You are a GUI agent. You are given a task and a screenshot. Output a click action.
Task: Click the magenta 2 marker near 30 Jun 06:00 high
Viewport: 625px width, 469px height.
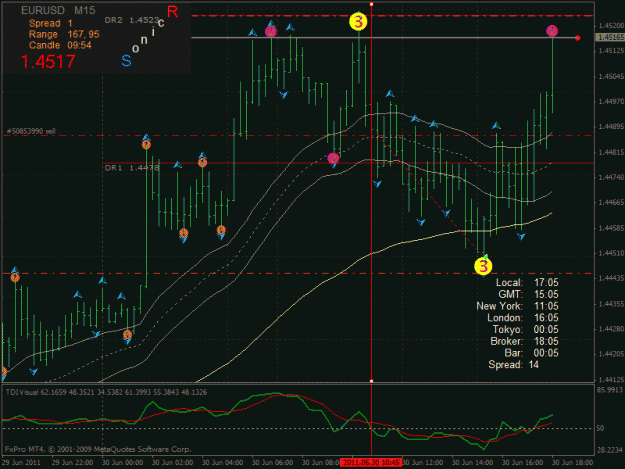coord(271,31)
